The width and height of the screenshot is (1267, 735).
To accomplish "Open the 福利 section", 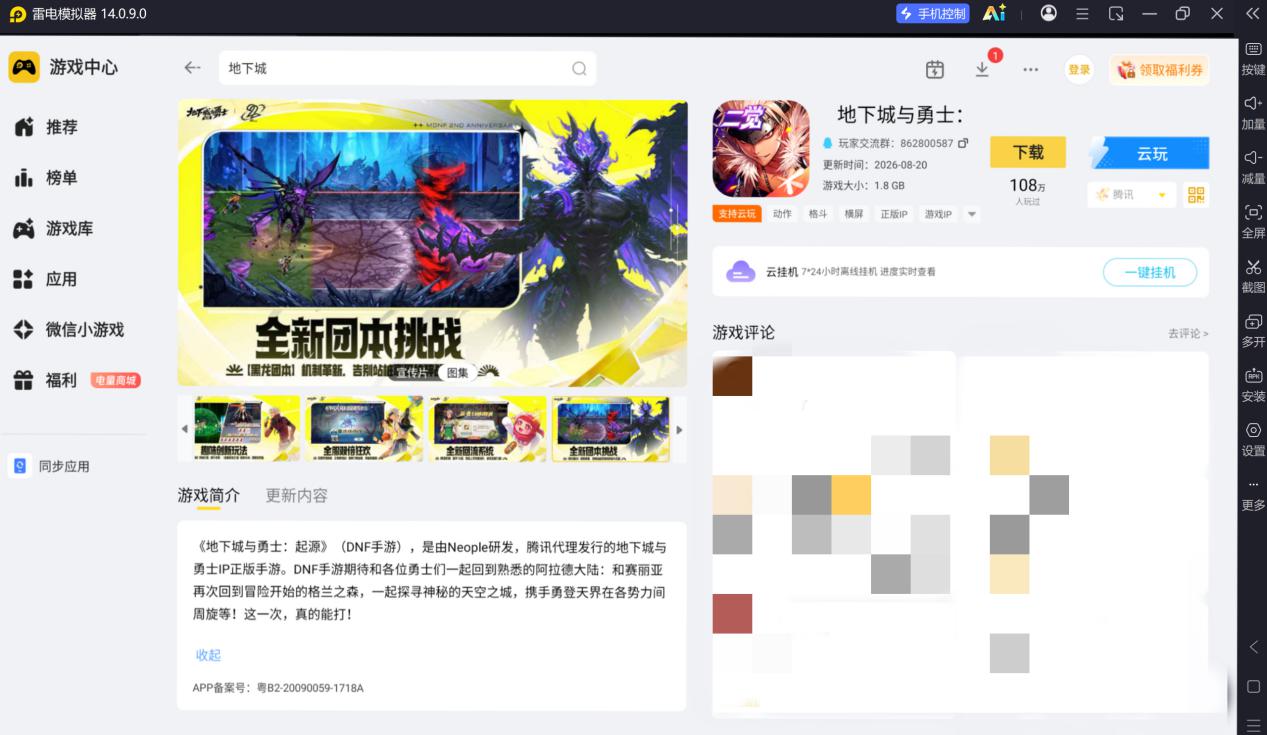I will click(46, 380).
